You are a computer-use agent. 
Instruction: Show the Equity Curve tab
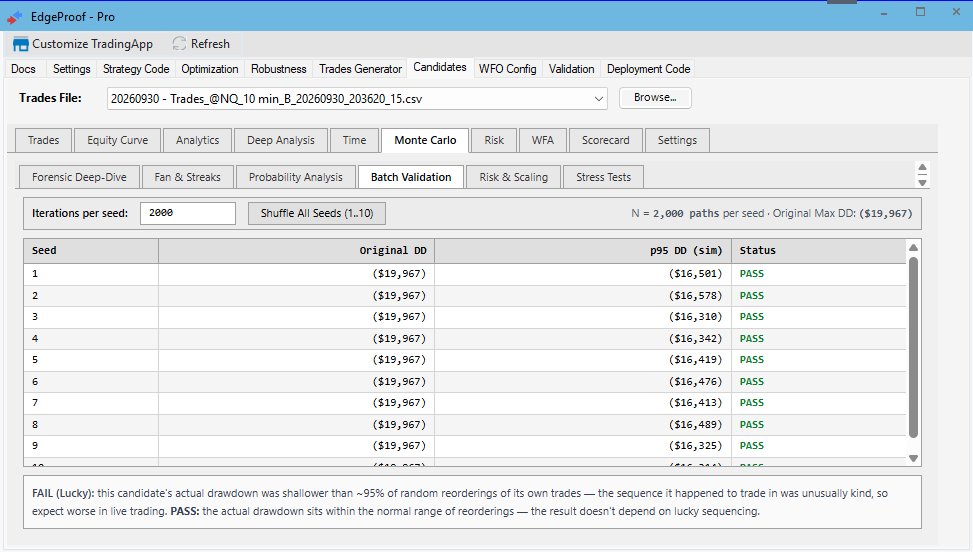pyautogui.click(x=117, y=140)
